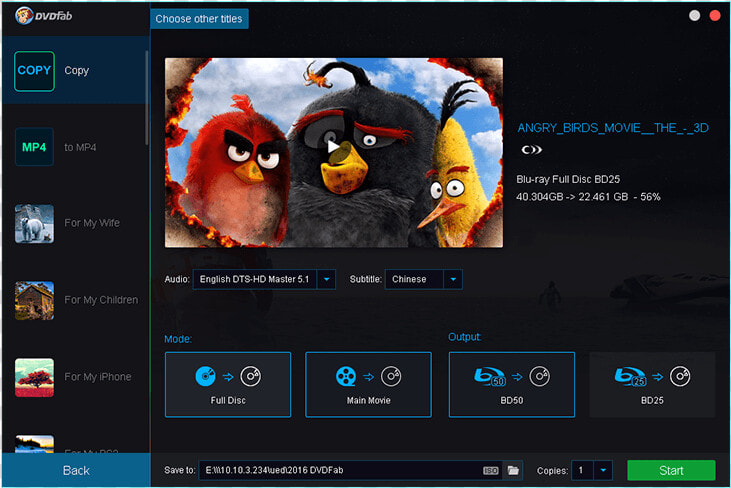Image resolution: width=731 pixels, height=488 pixels.
Task: Click the Copy label in sidebar
Action: tap(76, 70)
